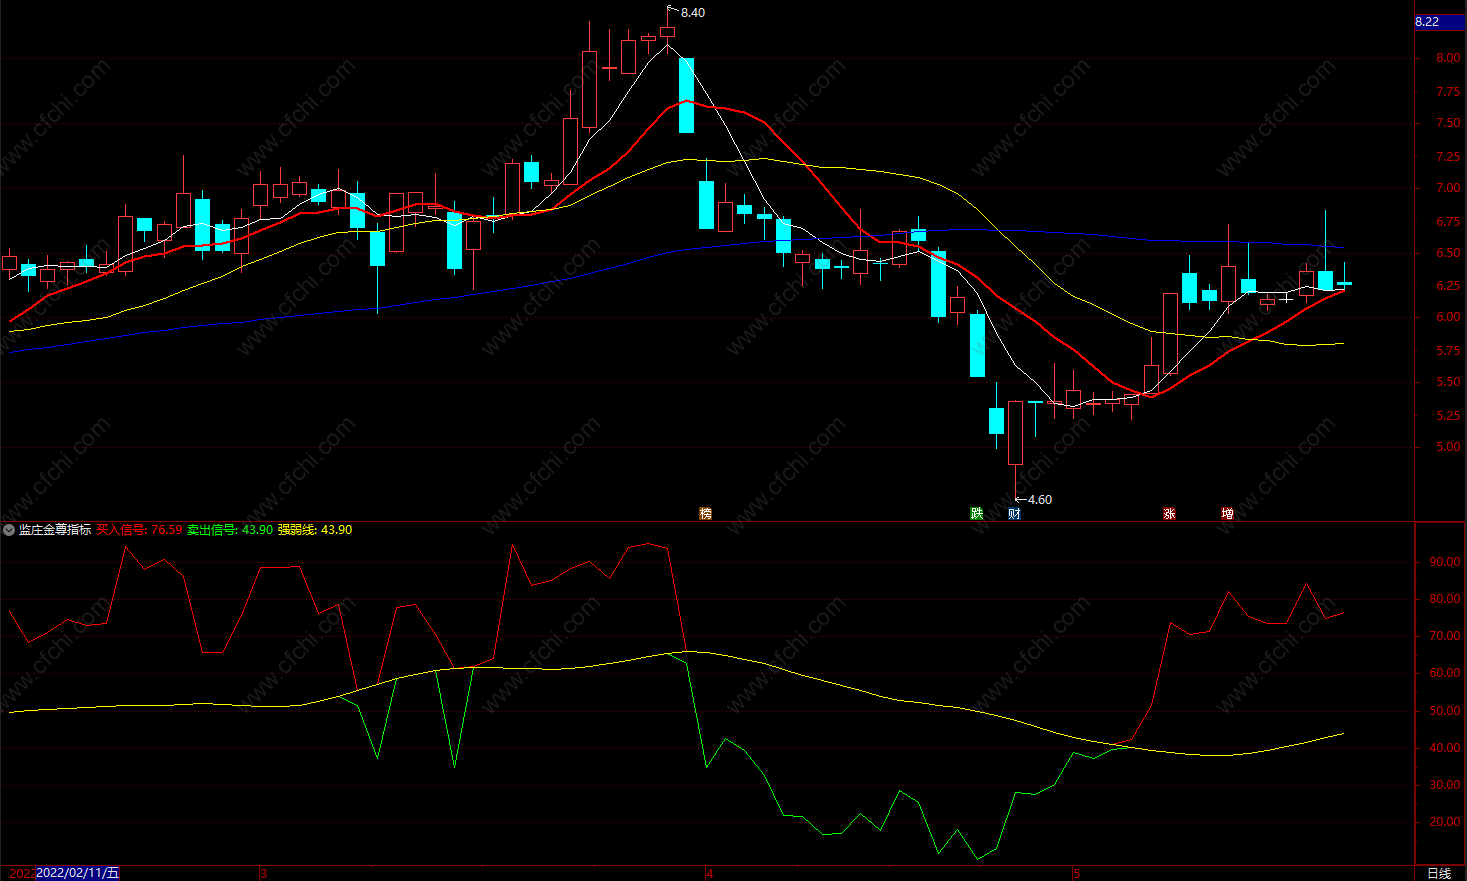Screen dimensions: 1467x881
Task: Click the green 跌 event marker
Action: (x=977, y=514)
